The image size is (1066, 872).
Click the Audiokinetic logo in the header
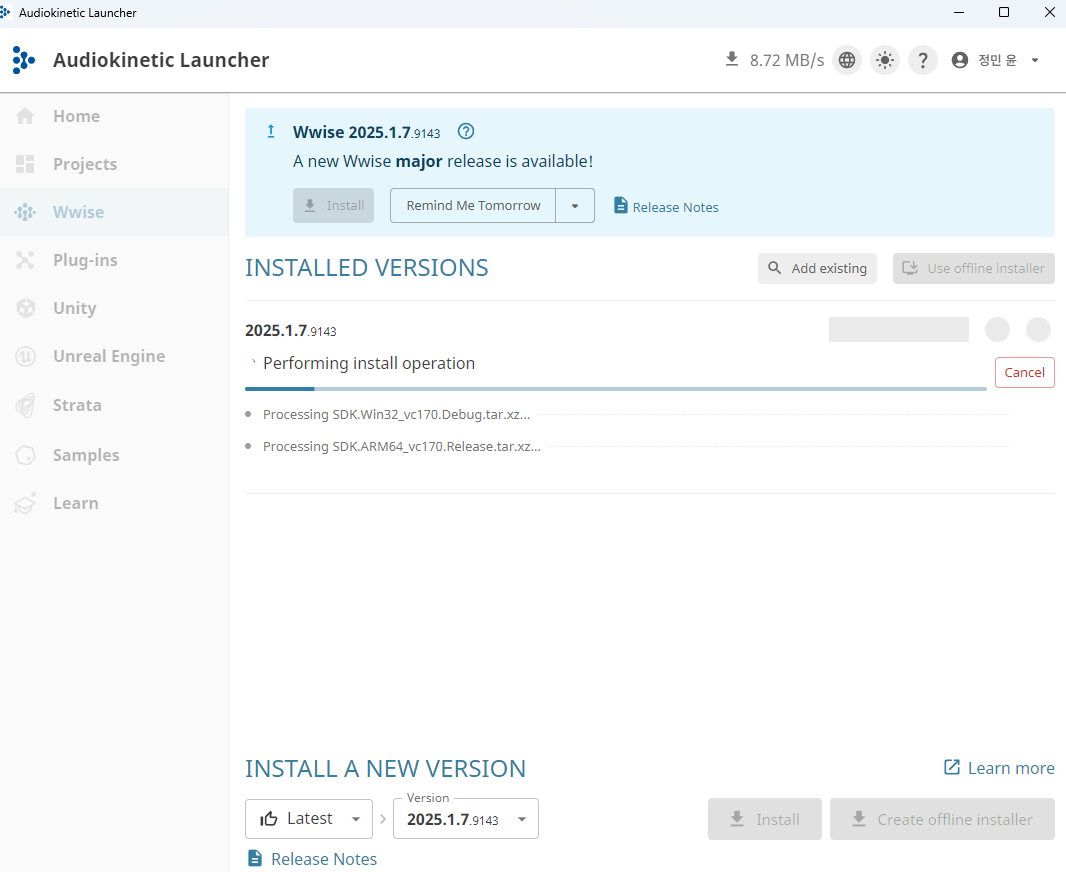[x=24, y=60]
